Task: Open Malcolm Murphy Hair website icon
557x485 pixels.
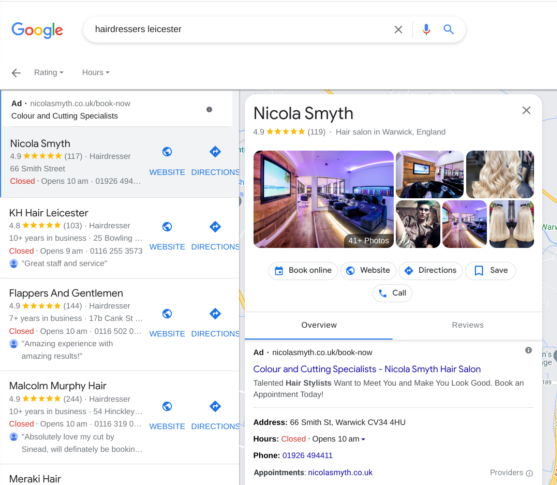Action: coord(167,406)
